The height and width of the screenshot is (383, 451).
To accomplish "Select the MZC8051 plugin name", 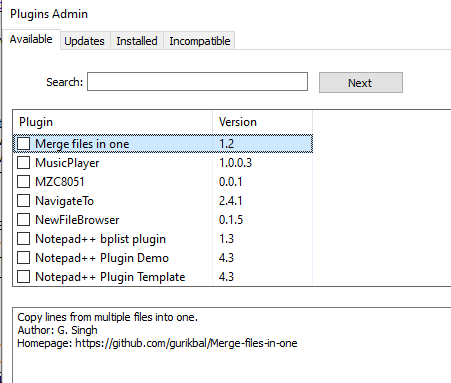I will click(x=60, y=182).
